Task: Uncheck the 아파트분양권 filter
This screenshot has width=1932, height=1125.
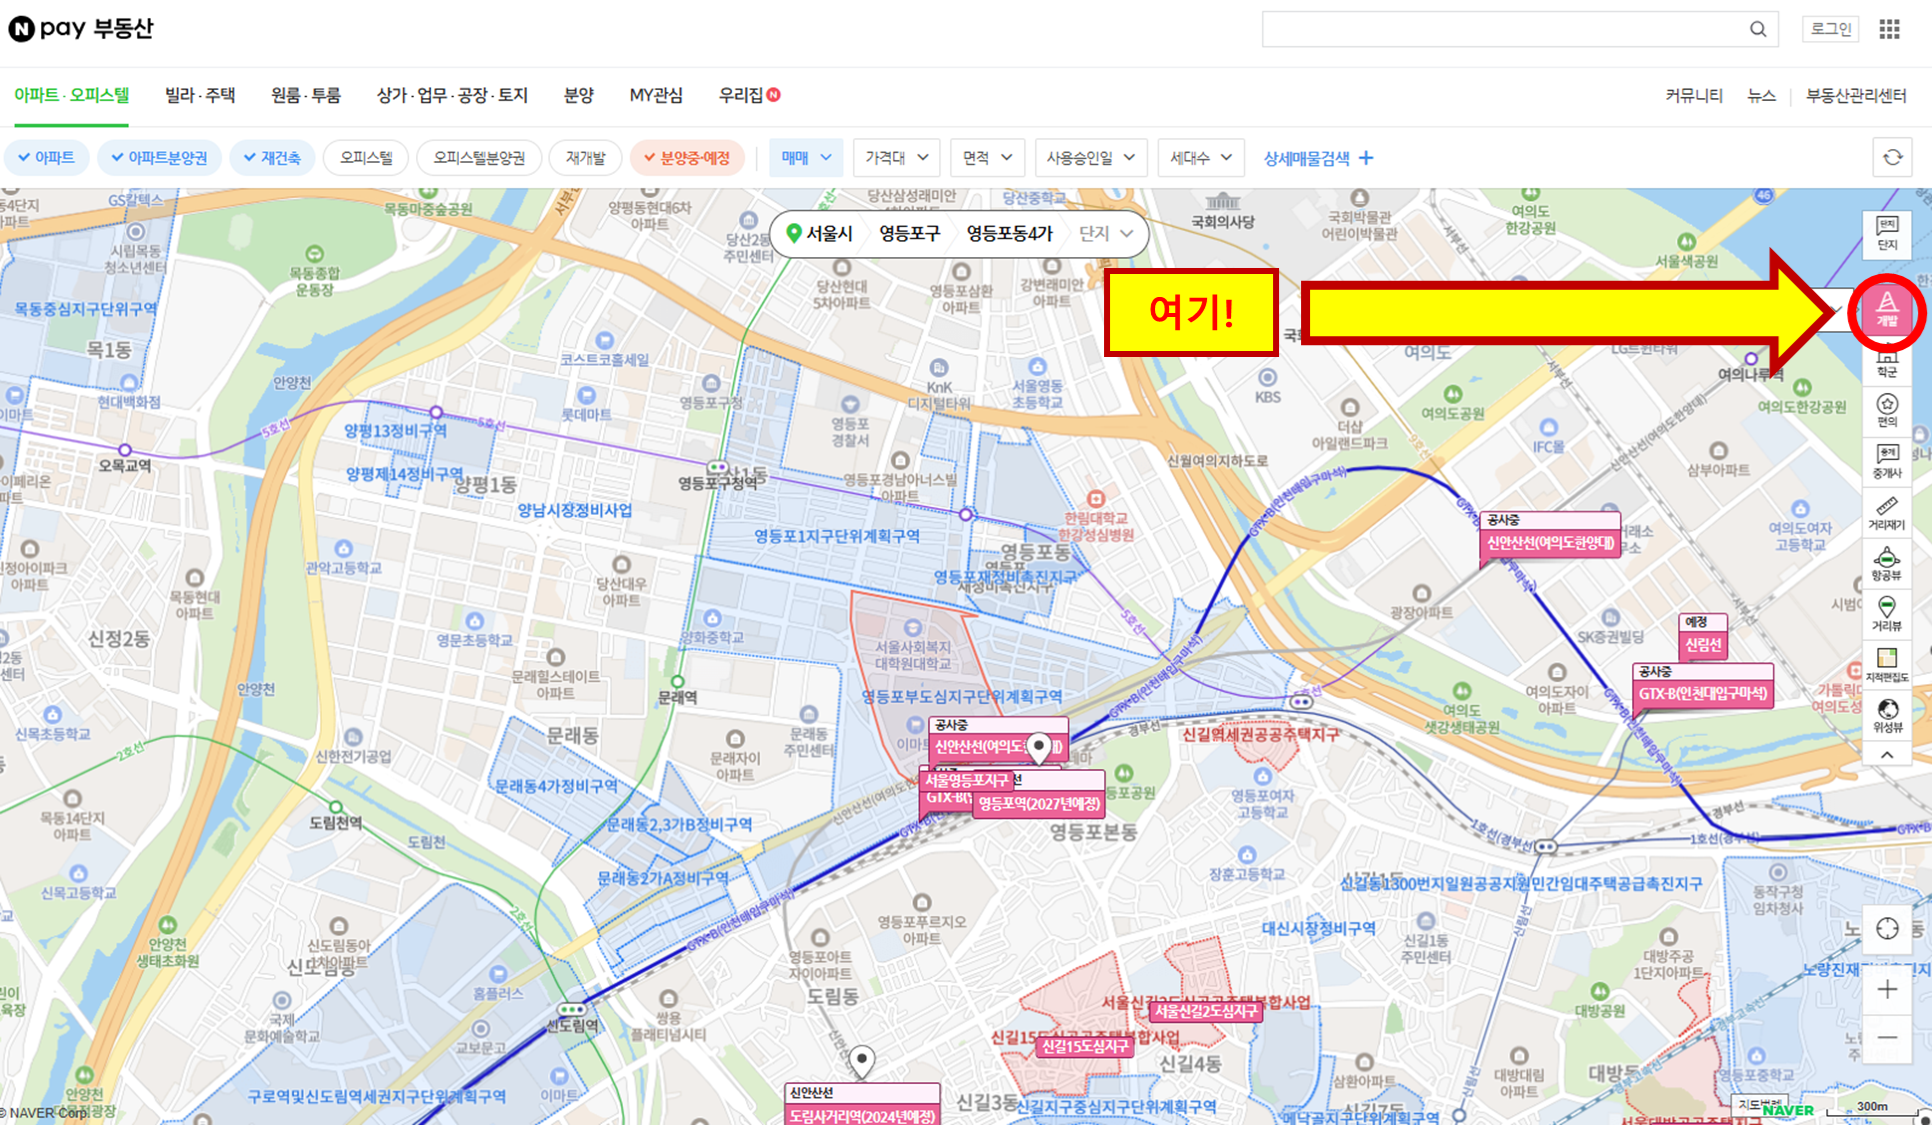Action: [159, 158]
